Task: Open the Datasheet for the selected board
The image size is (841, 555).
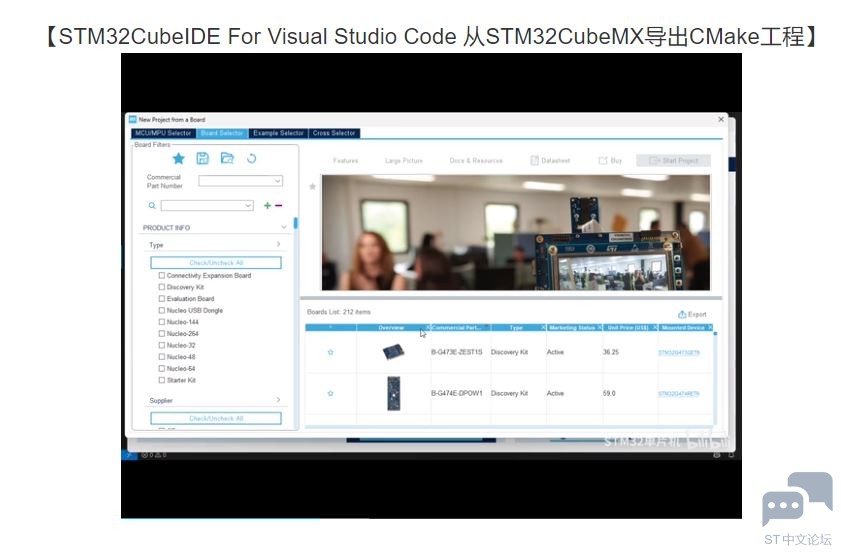Action: click(550, 160)
